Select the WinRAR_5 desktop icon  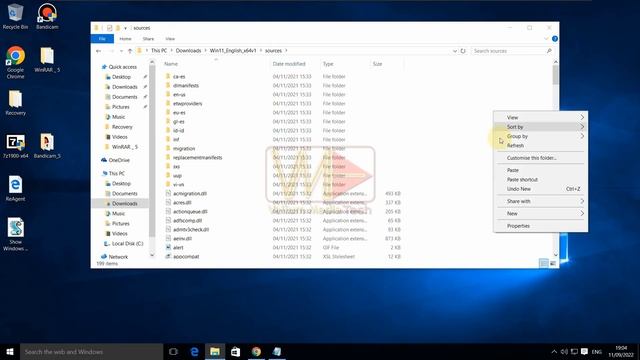(47, 60)
